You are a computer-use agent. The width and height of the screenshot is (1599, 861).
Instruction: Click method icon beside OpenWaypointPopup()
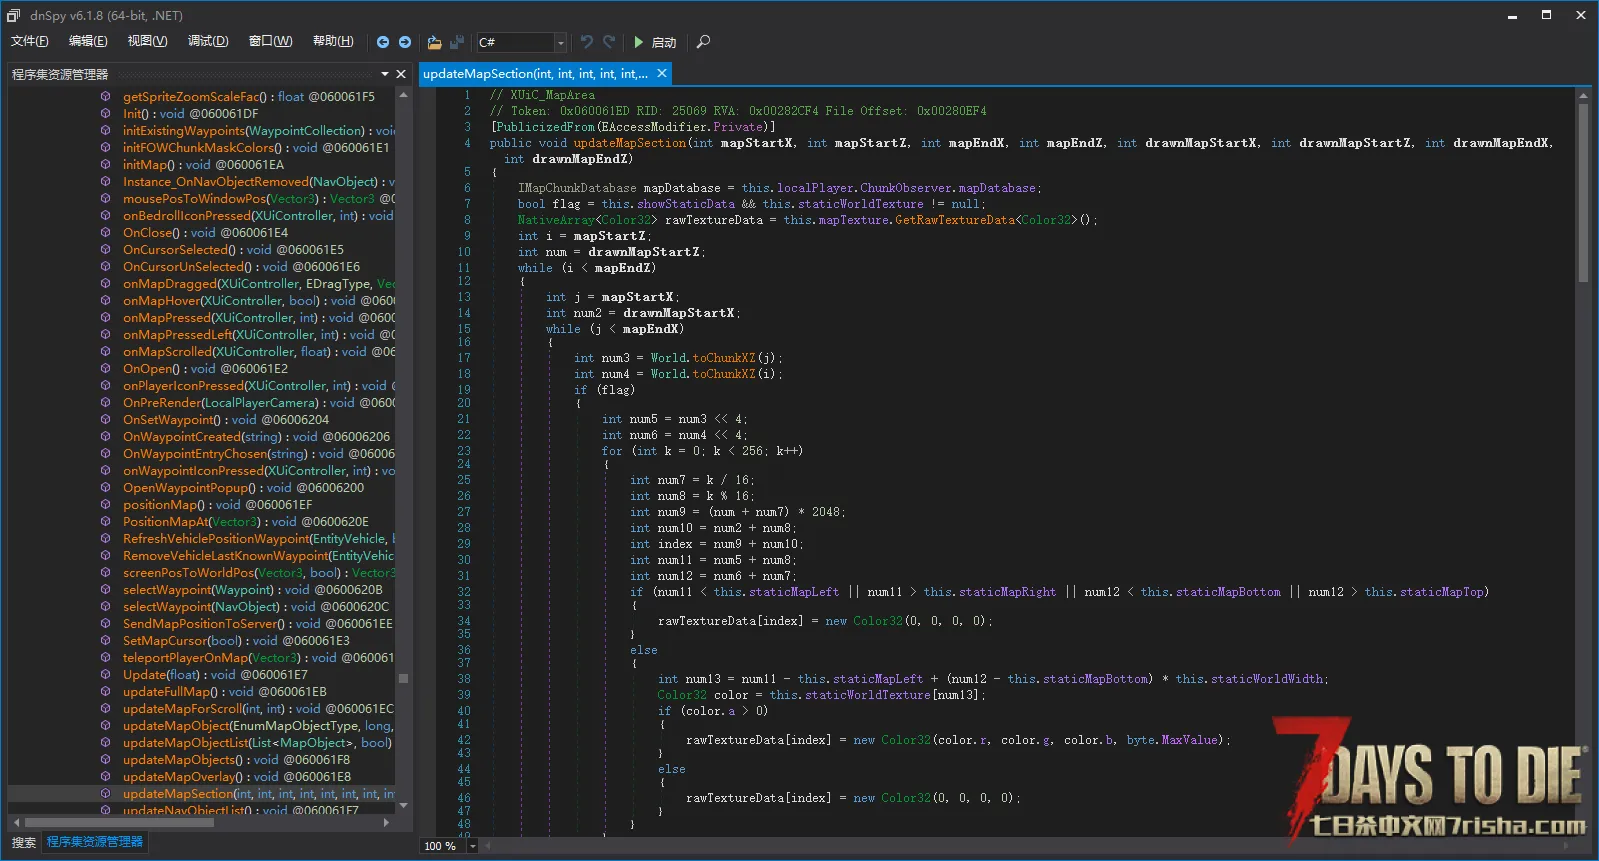[x=105, y=487]
